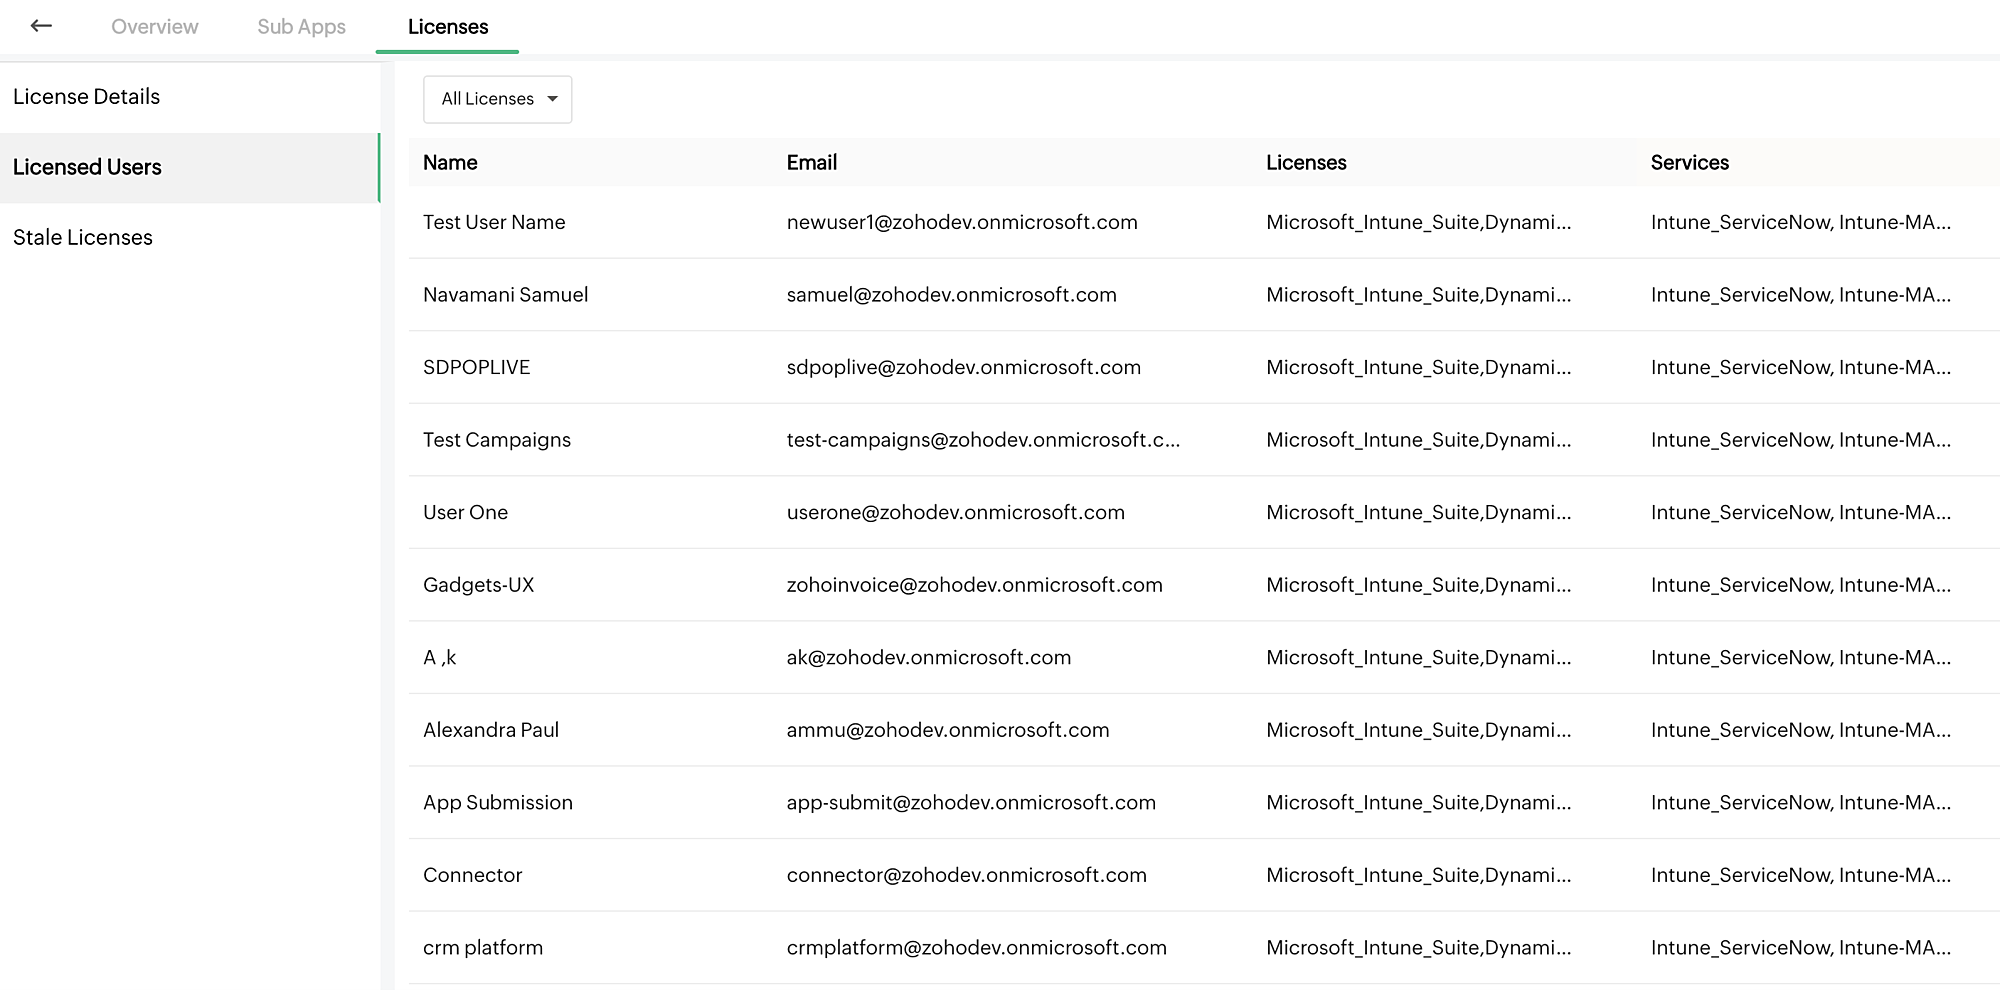Select the Navamani Samuel row

coord(505,295)
